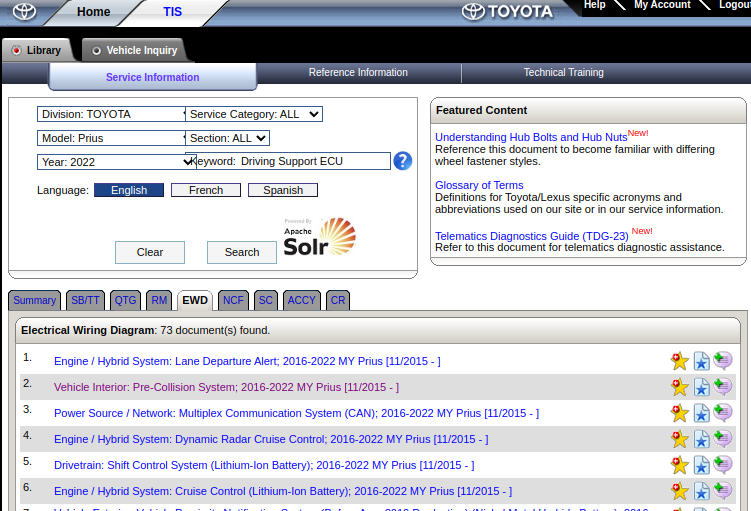Open the RM results tab
Viewport: 751px width, 511px height.
click(159, 300)
